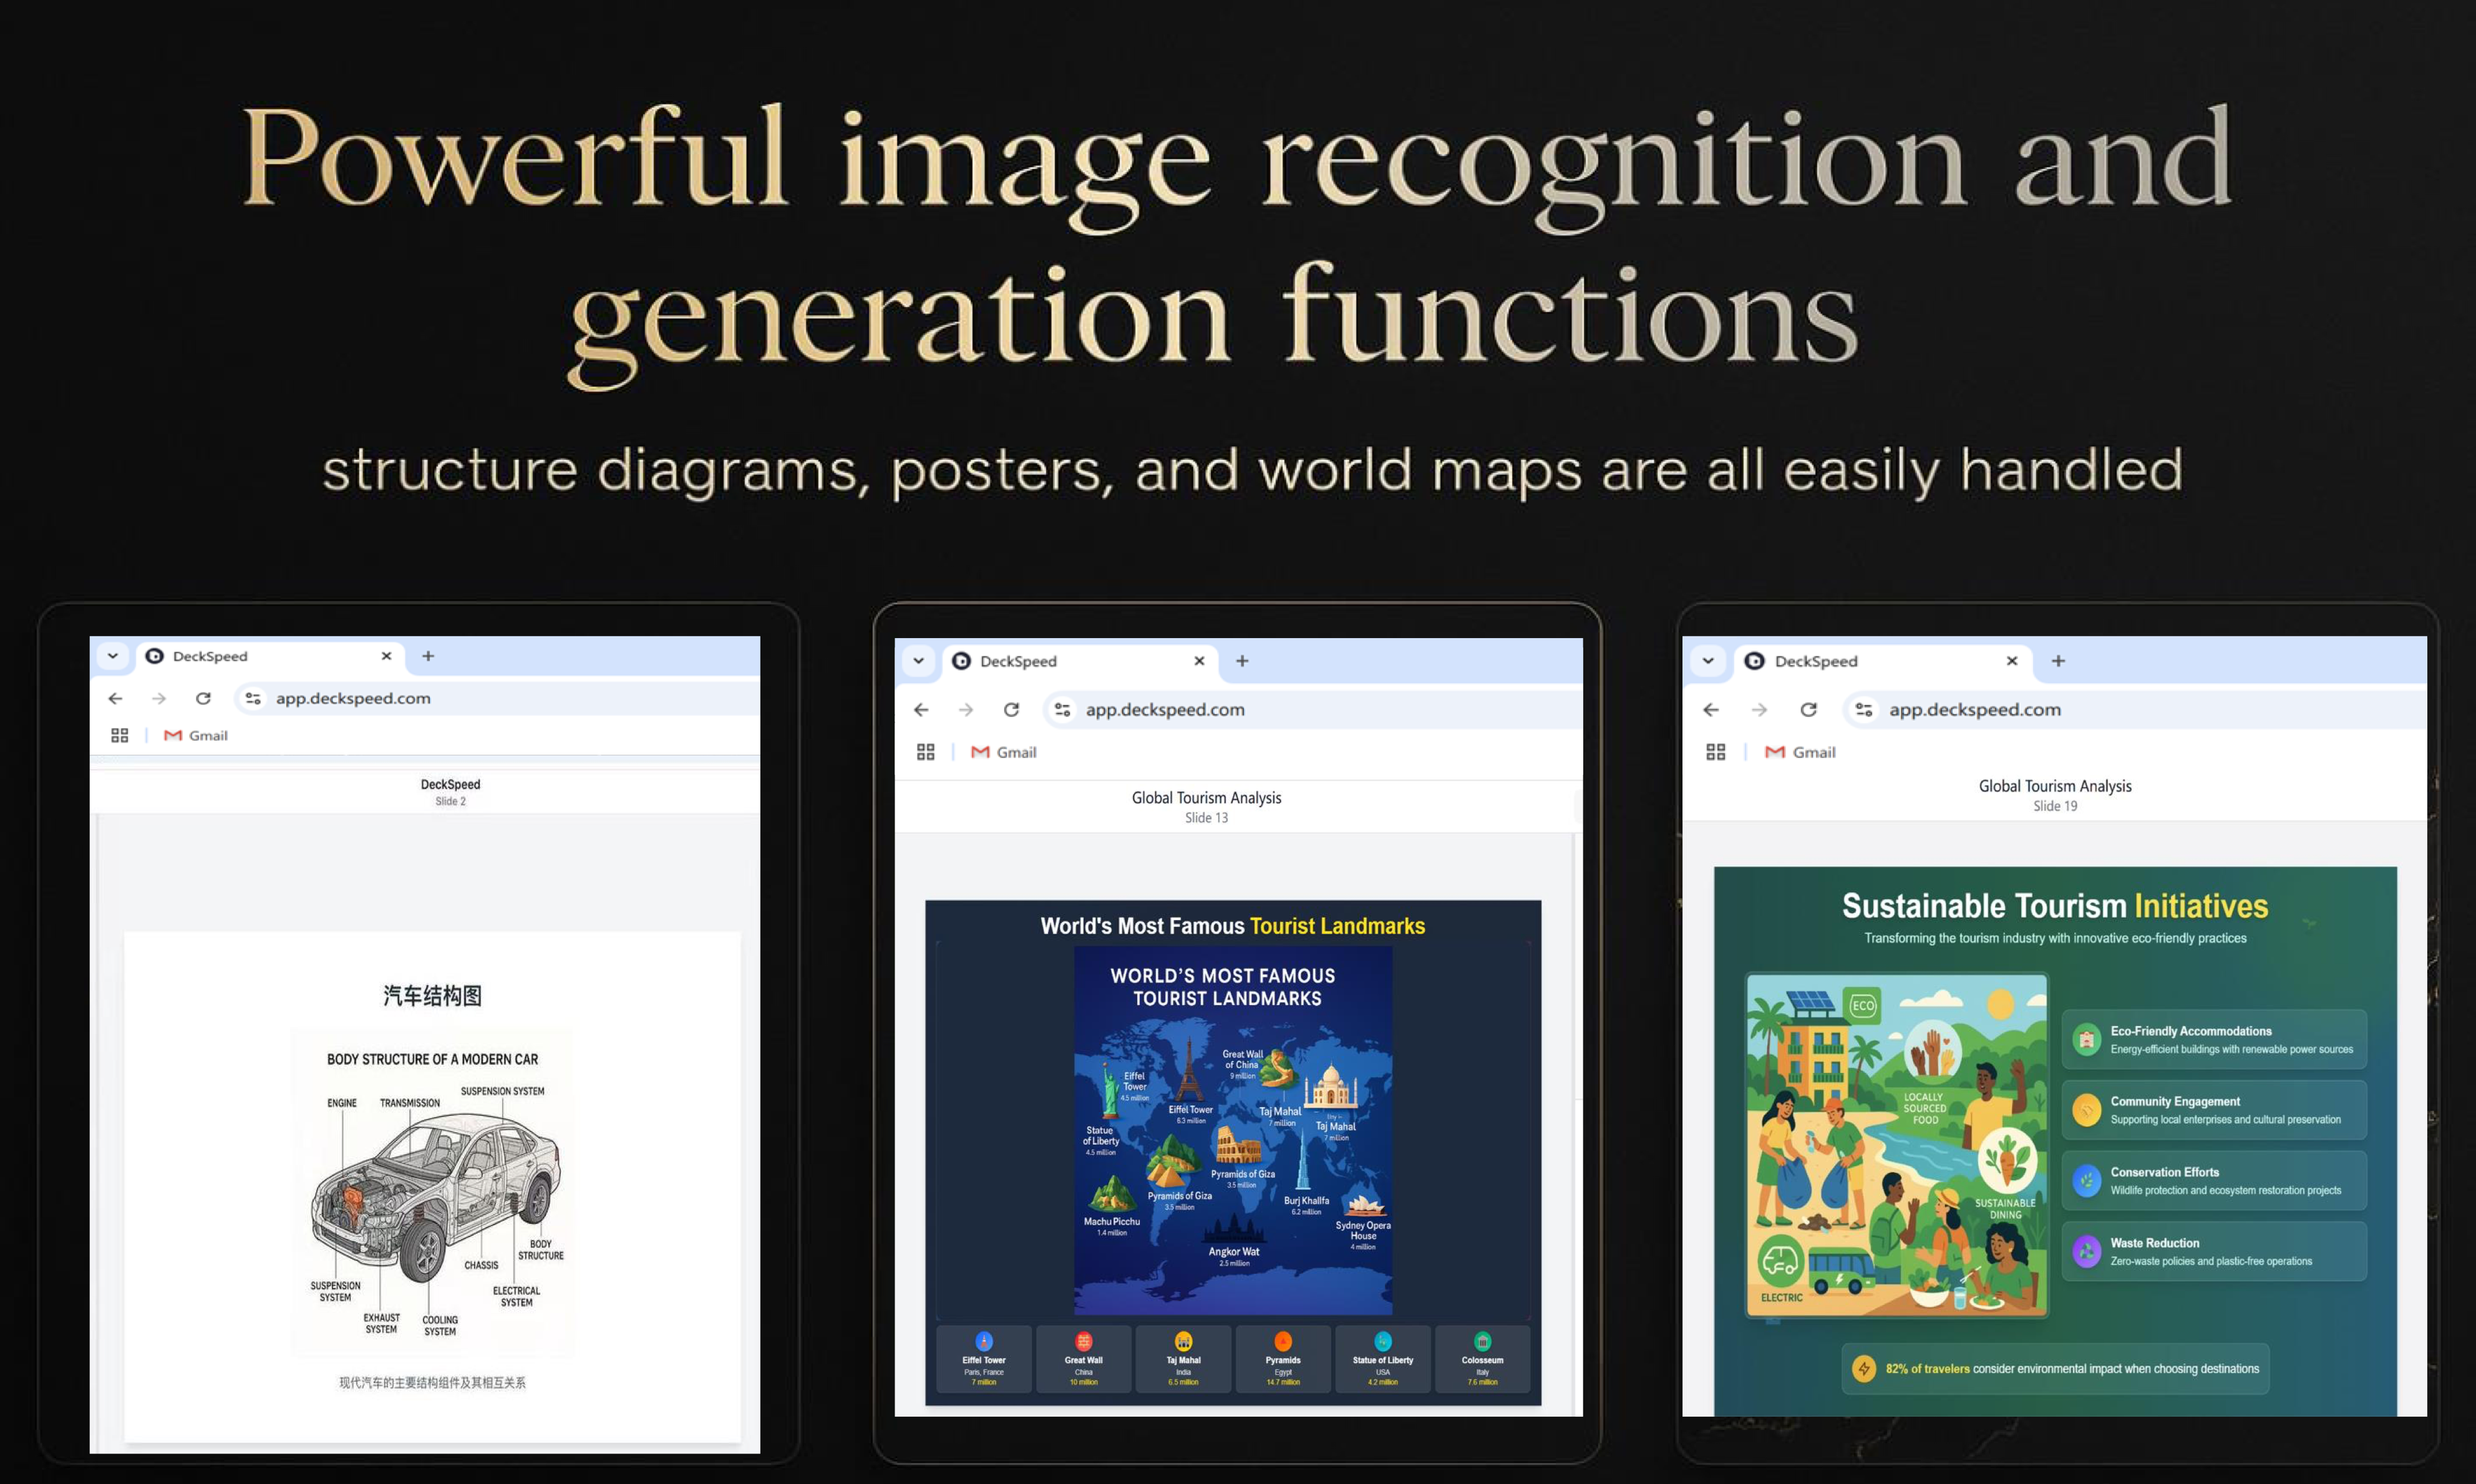Click Waste Reduction purple icon
The image size is (2476, 1484).
2086,1251
